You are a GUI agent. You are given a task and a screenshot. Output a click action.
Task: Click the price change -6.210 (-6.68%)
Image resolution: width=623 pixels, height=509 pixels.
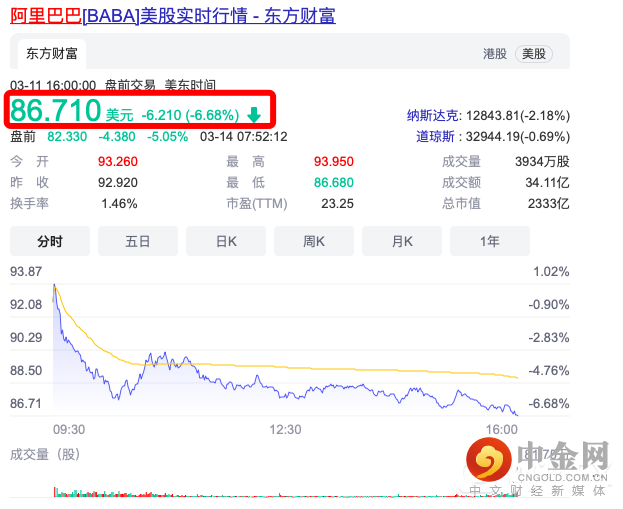(x=190, y=115)
